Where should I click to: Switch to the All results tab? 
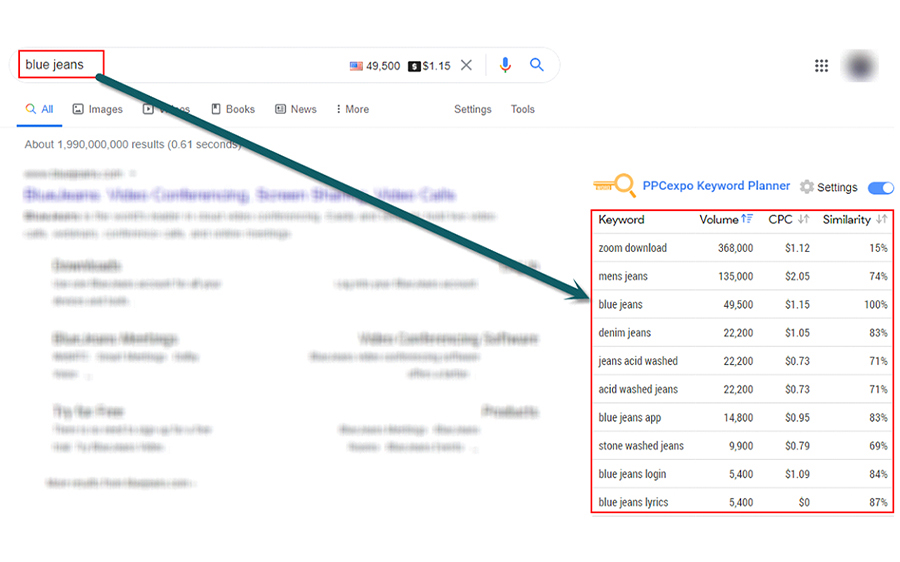pyautogui.click(x=39, y=109)
